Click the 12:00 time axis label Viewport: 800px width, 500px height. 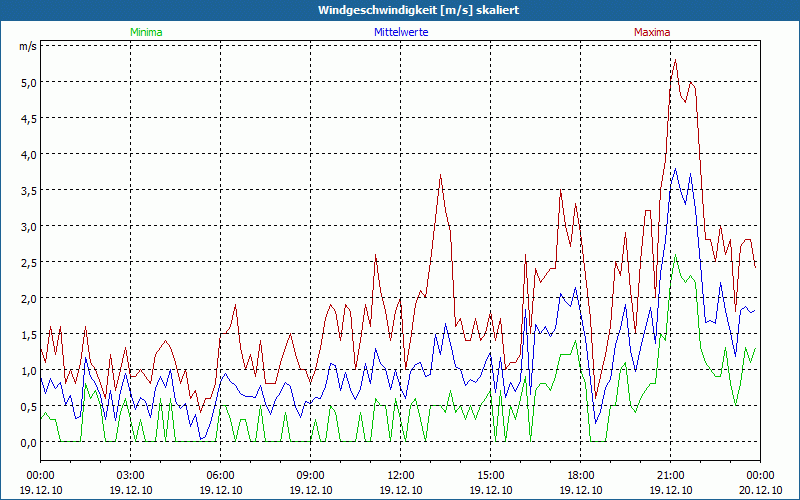(401, 476)
